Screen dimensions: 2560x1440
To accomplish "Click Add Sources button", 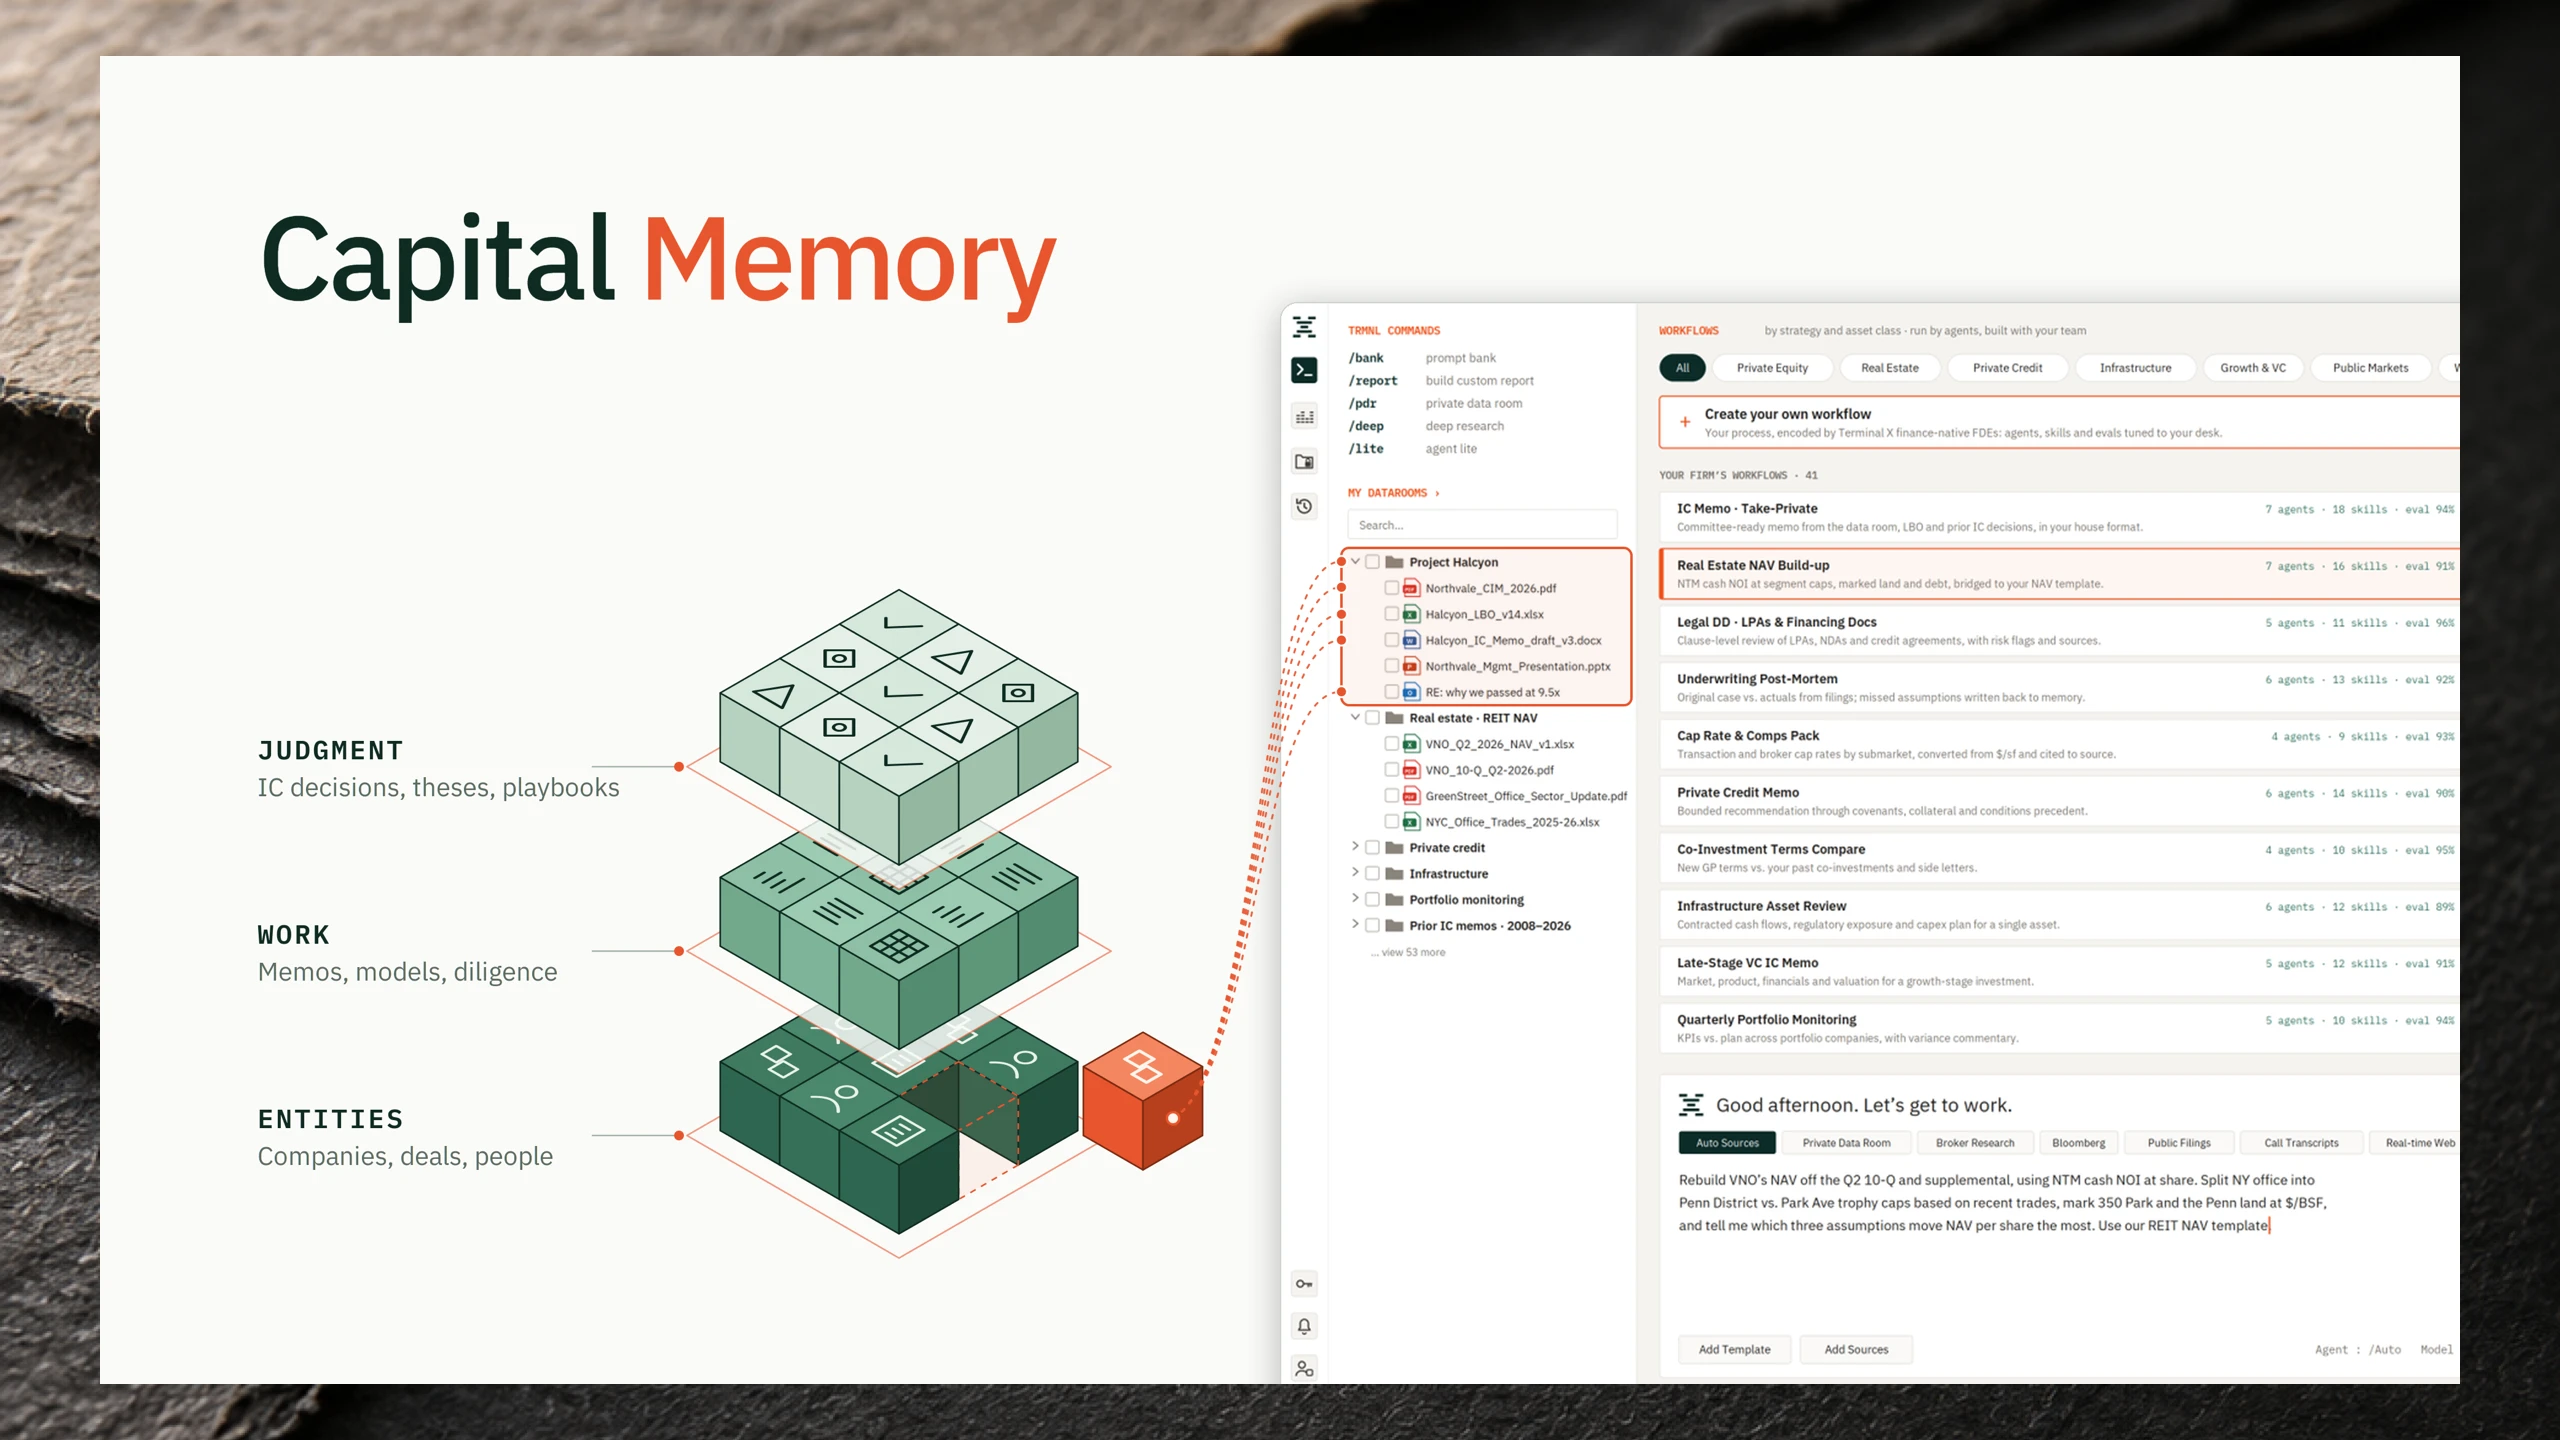I will [x=1856, y=1350].
